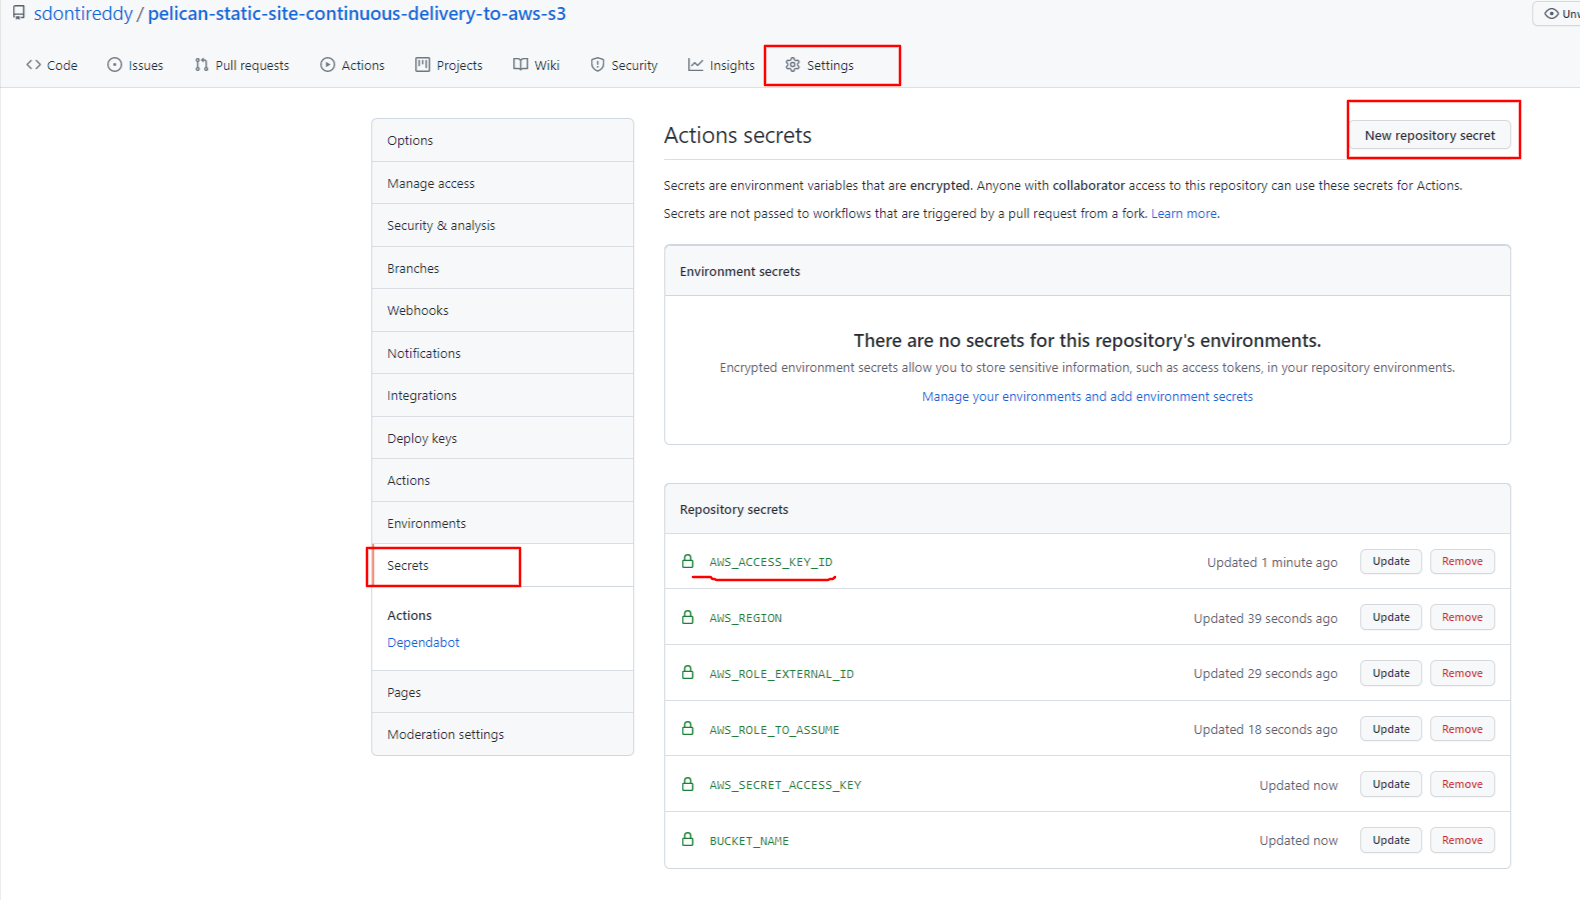Click the Actions secrets page heading

click(x=738, y=135)
